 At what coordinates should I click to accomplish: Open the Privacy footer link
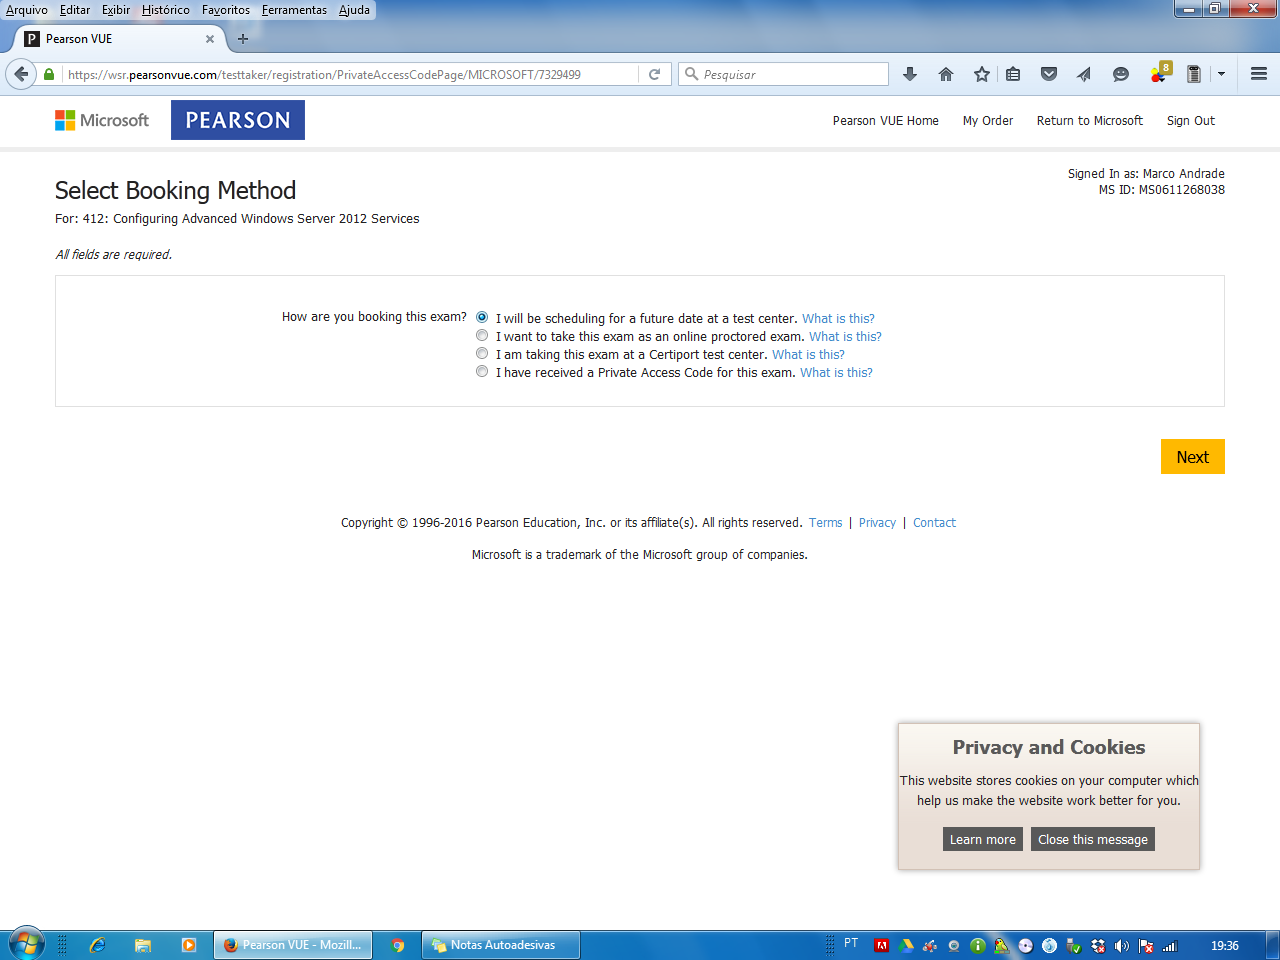coord(877,523)
